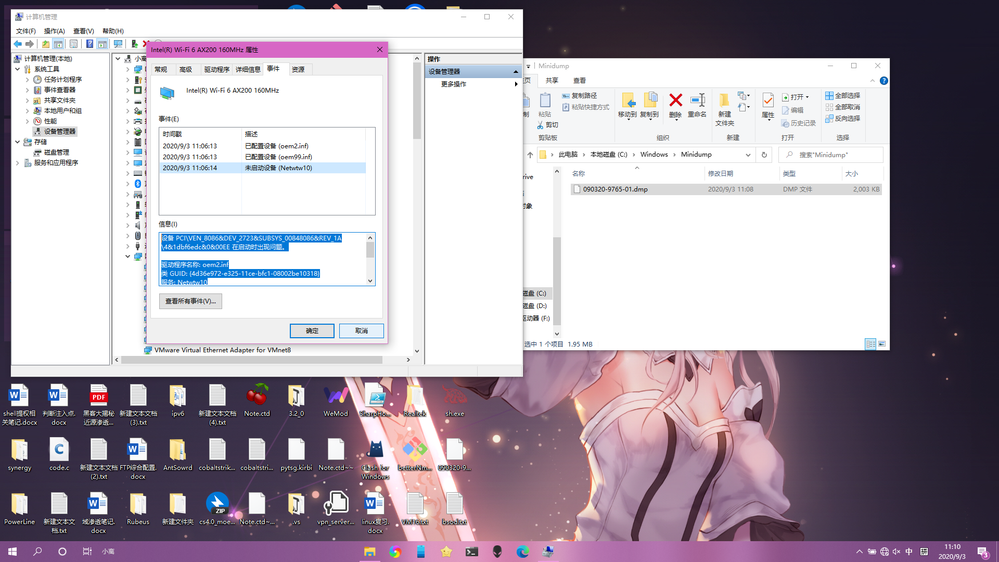Open the 共享 ribbon tab in Explorer
Viewport: 999px width, 562px height.
[x=552, y=80]
